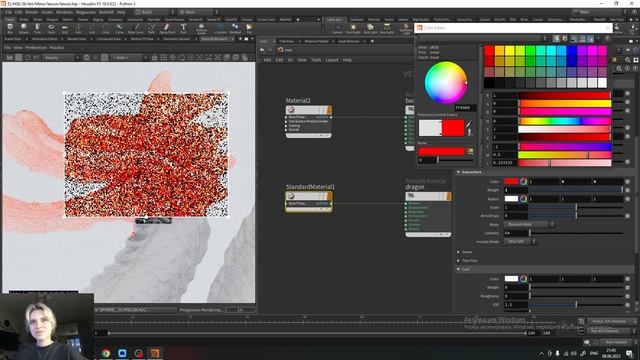Select the Area Light shelf tool

point(387,29)
